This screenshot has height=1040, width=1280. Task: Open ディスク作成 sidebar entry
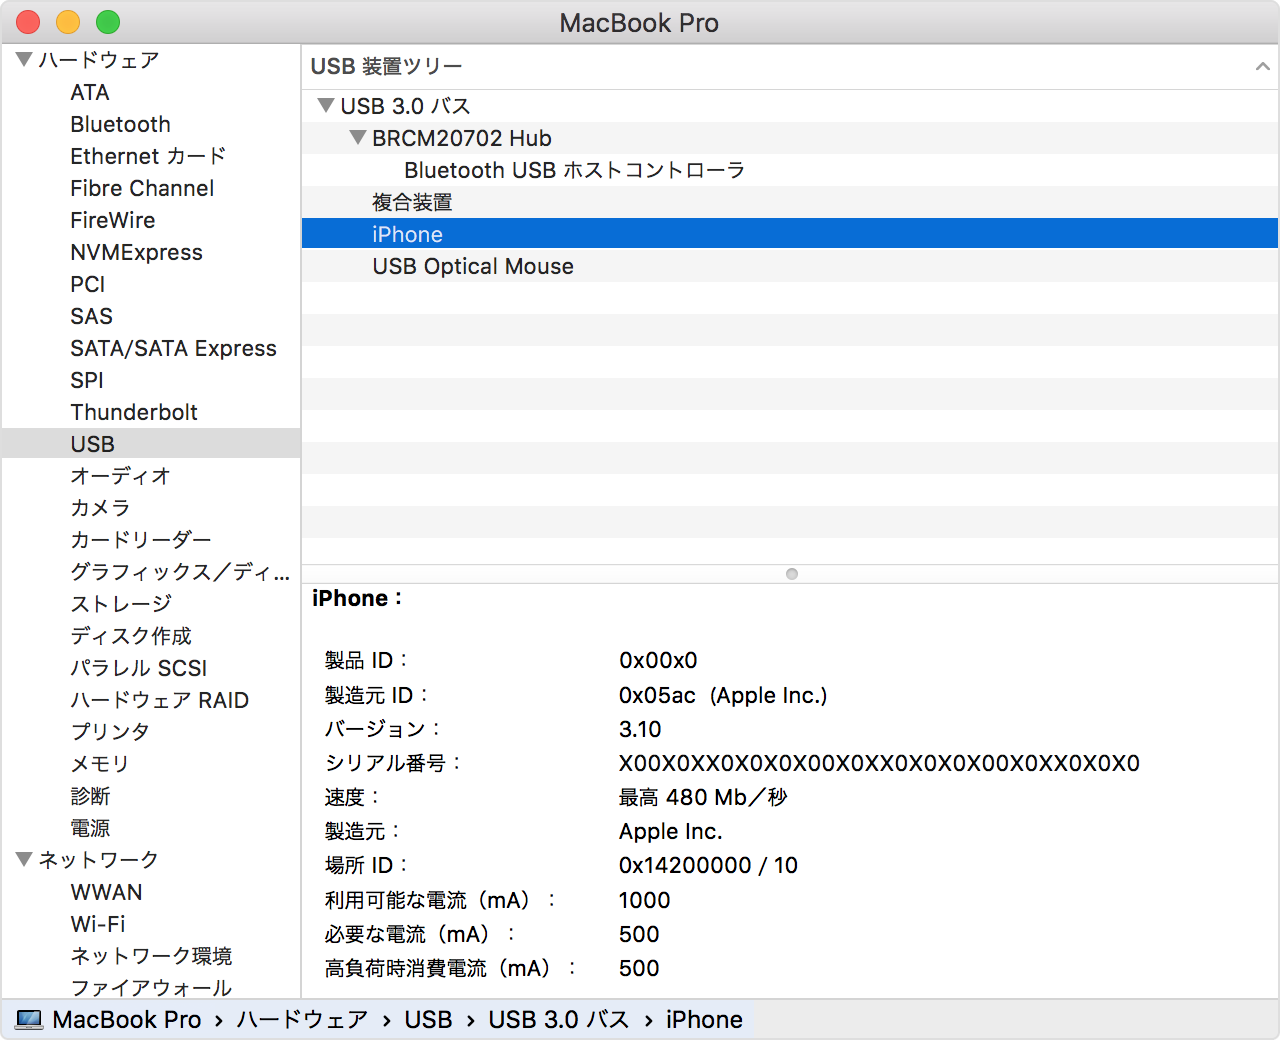[131, 636]
